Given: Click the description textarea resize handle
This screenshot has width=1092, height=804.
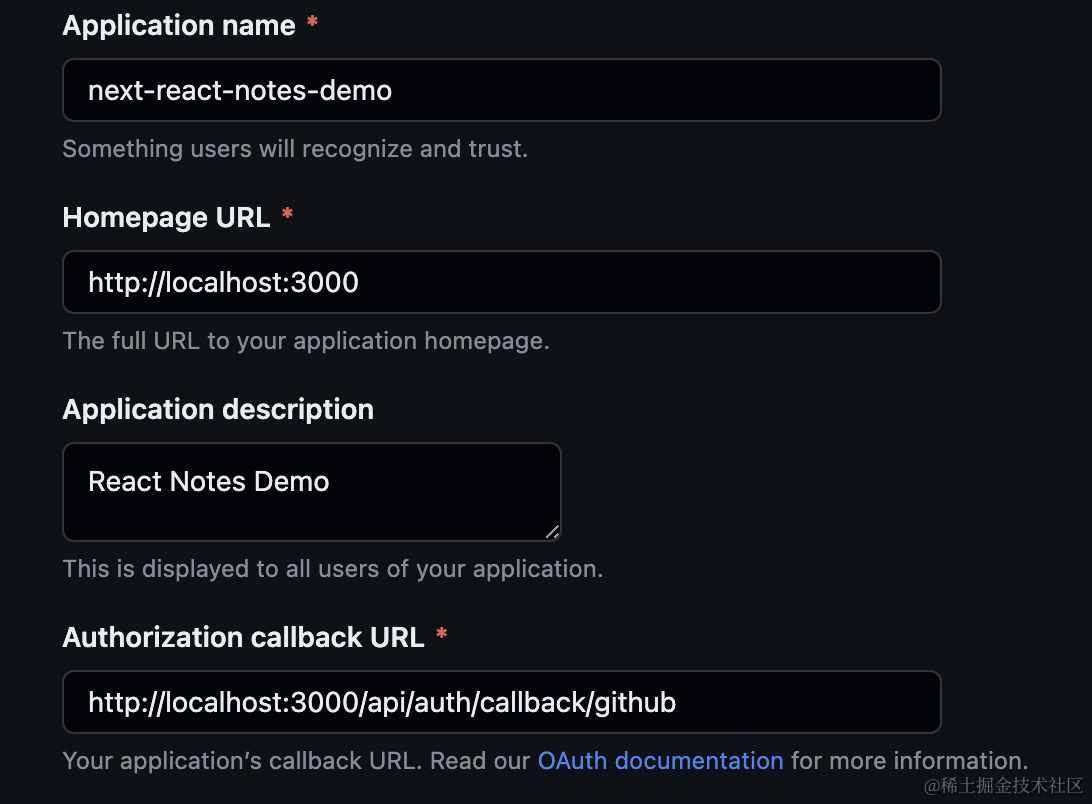Looking at the screenshot, I should [552, 532].
